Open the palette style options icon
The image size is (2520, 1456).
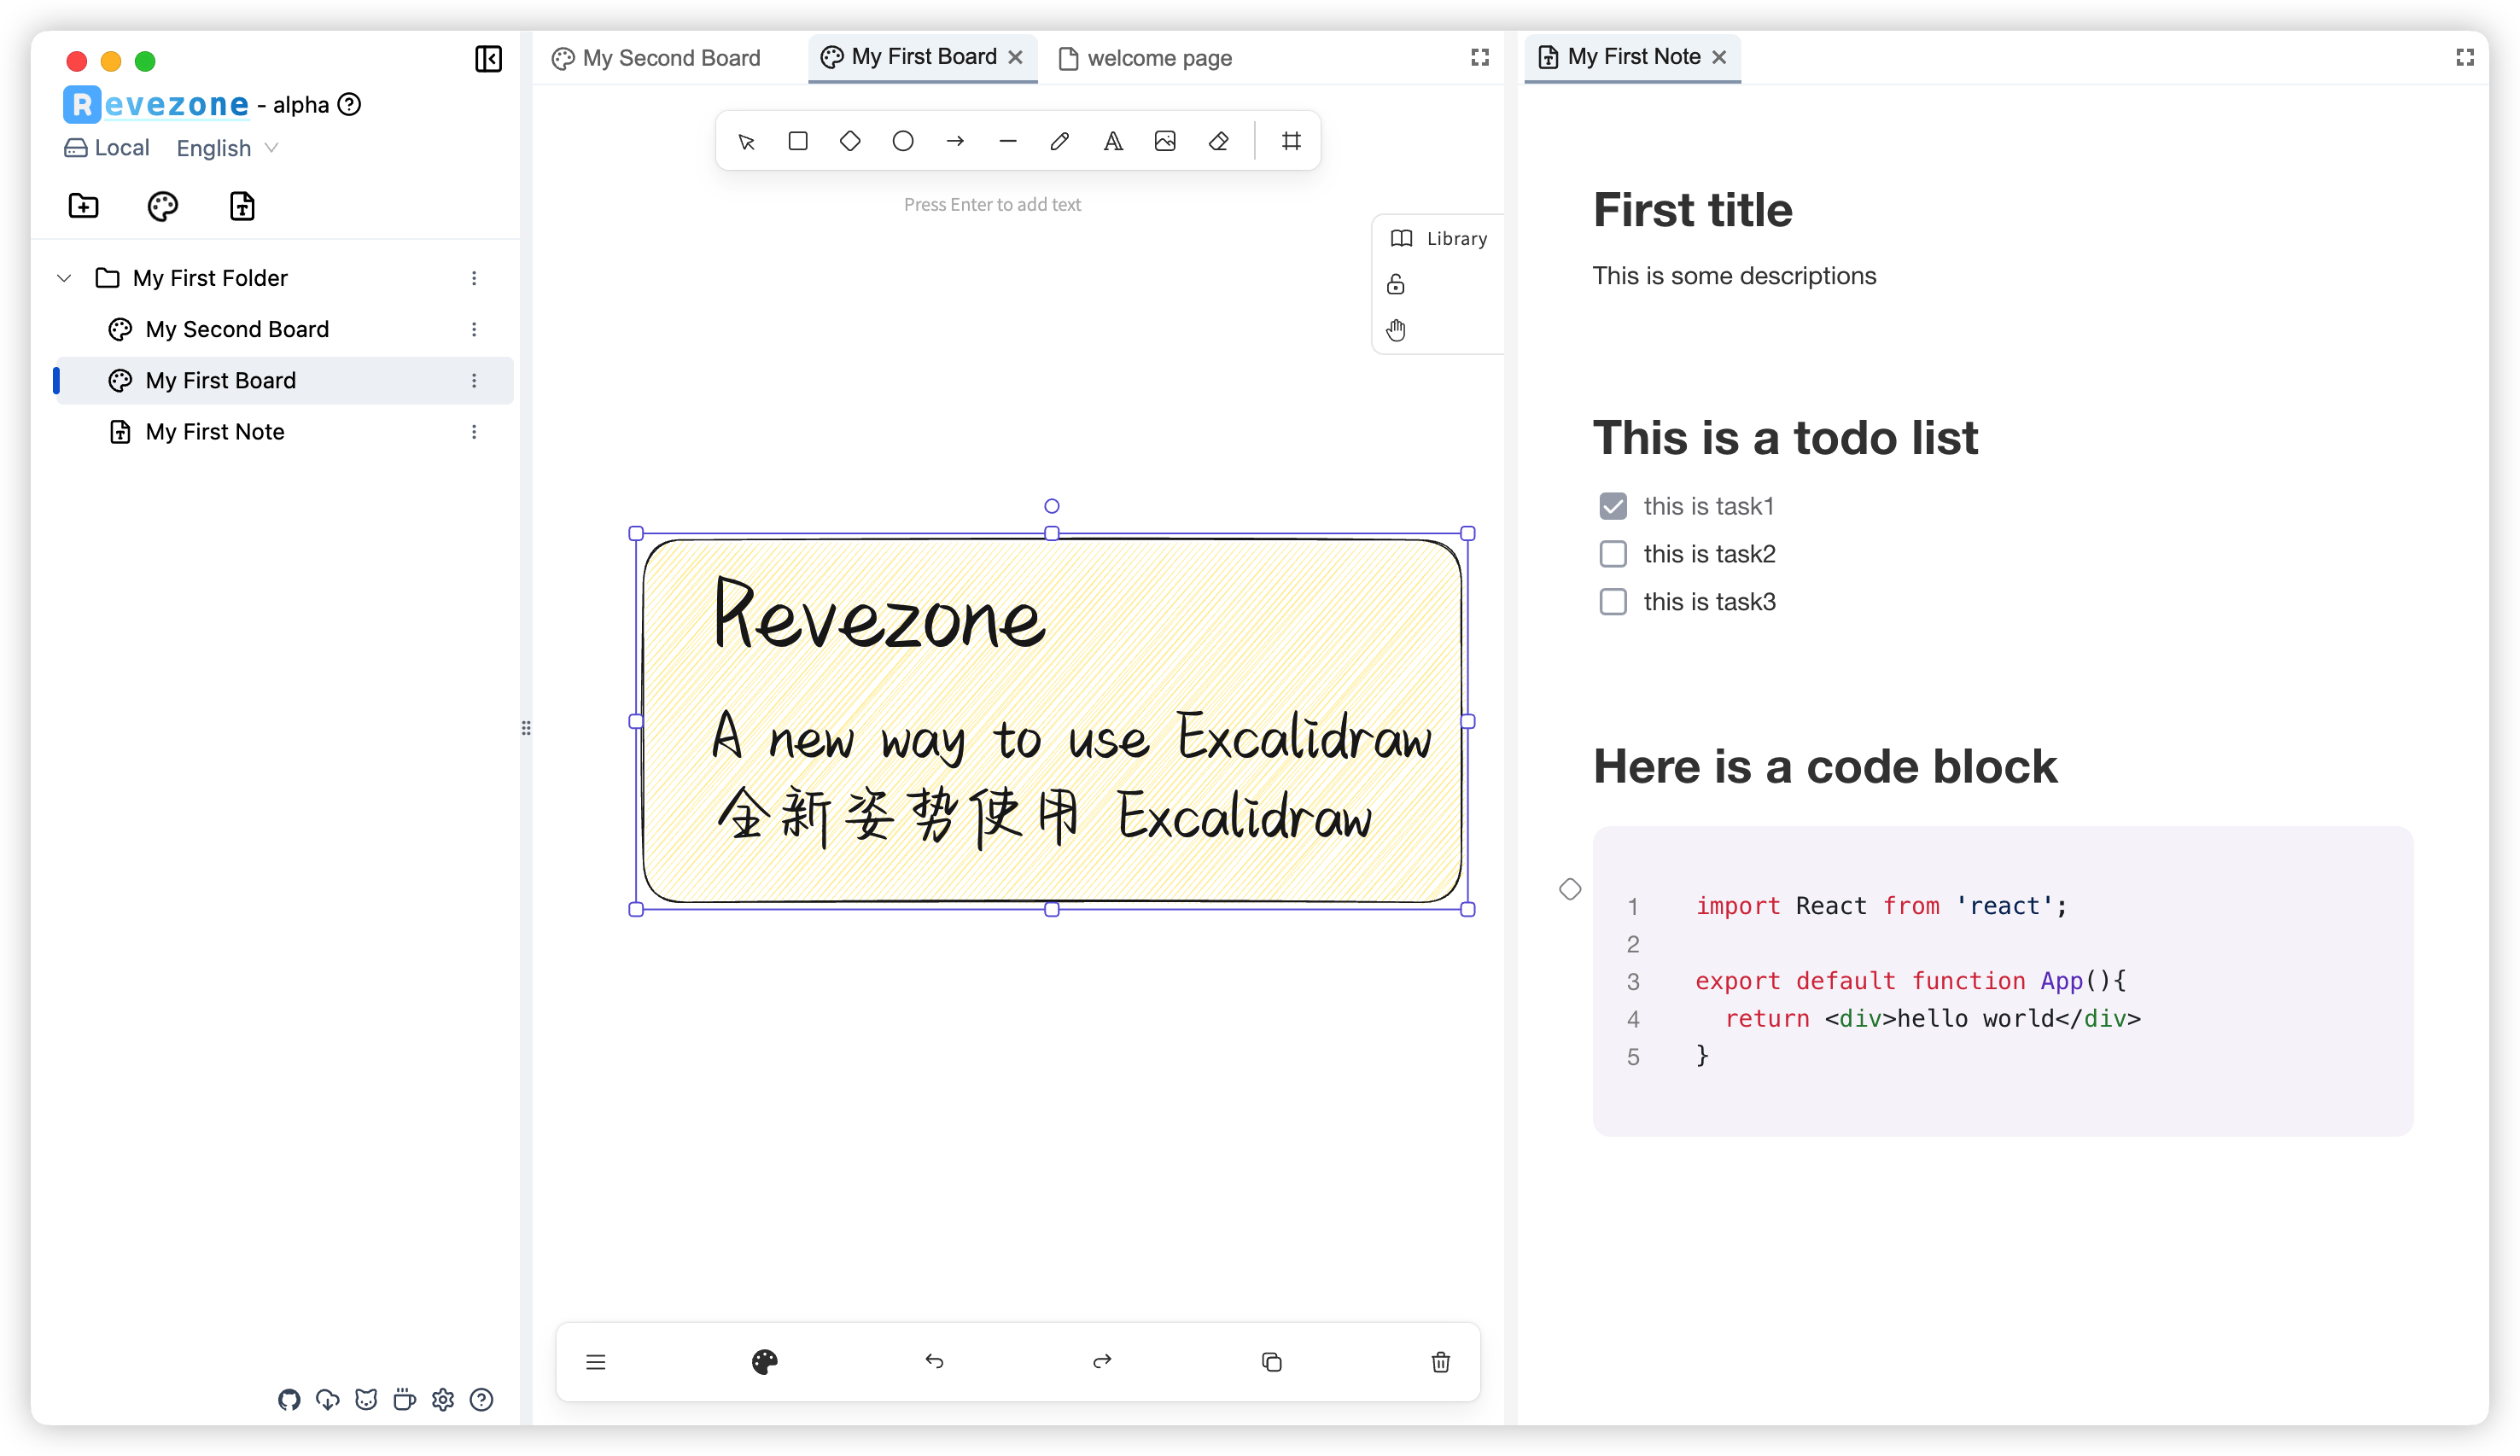764,1362
